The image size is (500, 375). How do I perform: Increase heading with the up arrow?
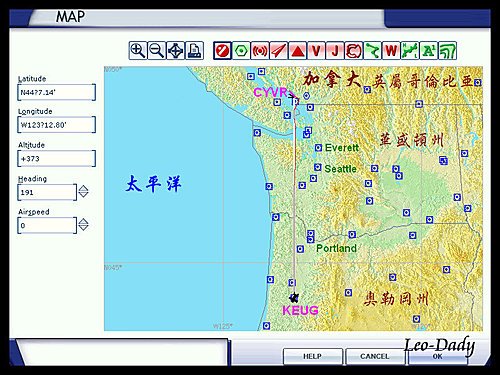(x=83, y=188)
